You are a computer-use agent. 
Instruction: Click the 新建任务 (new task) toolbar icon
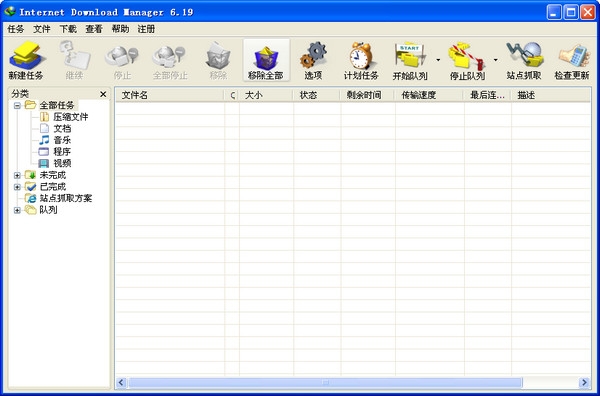point(26,60)
